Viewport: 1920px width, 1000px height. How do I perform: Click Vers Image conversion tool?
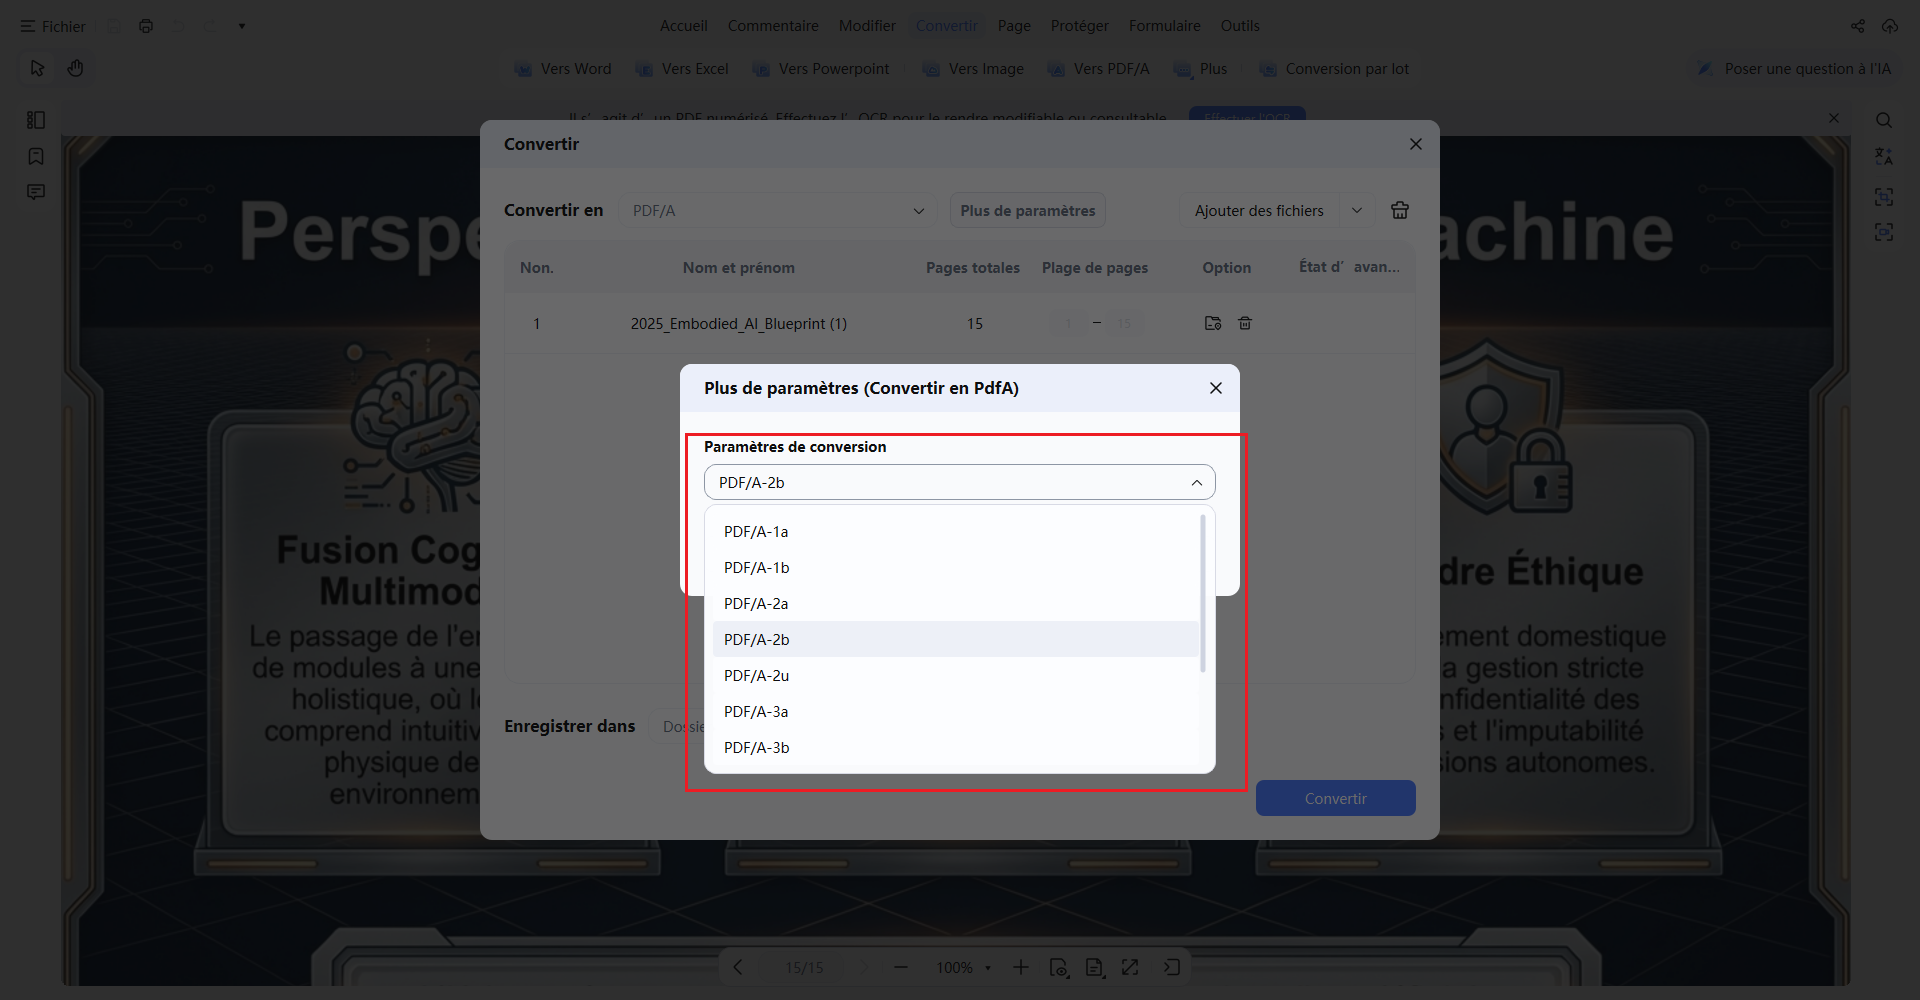pyautogui.click(x=974, y=69)
